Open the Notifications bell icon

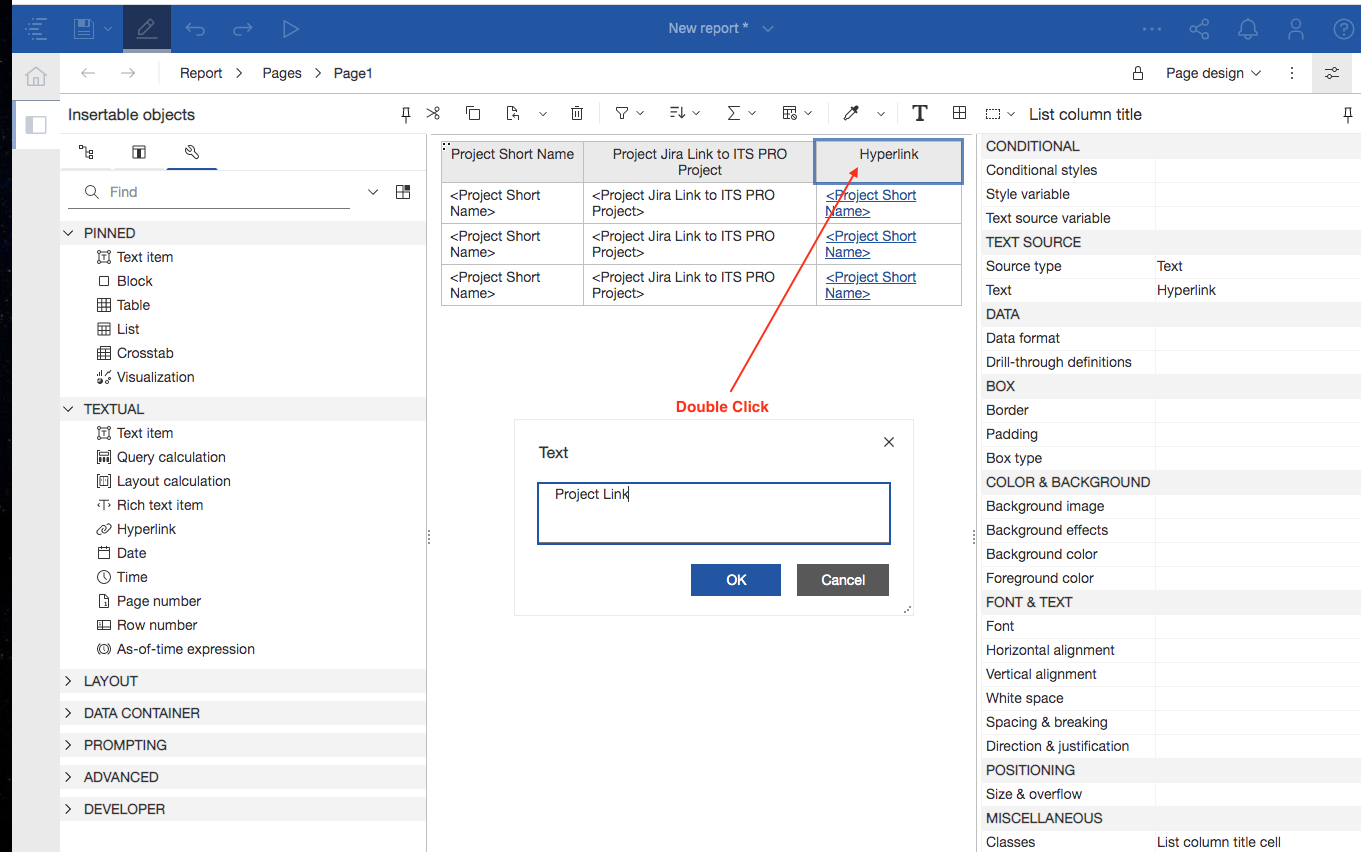(x=1248, y=29)
